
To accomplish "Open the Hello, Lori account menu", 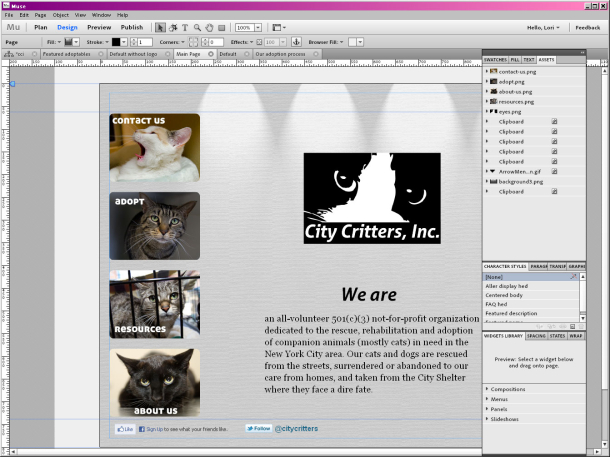I will point(543,28).
